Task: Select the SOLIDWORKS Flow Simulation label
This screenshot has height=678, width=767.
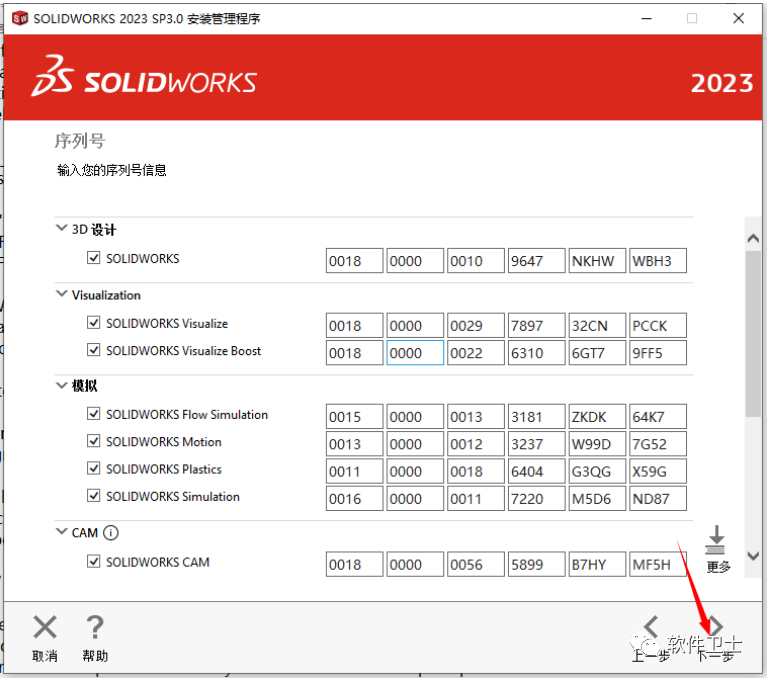Action: point(187,414)
